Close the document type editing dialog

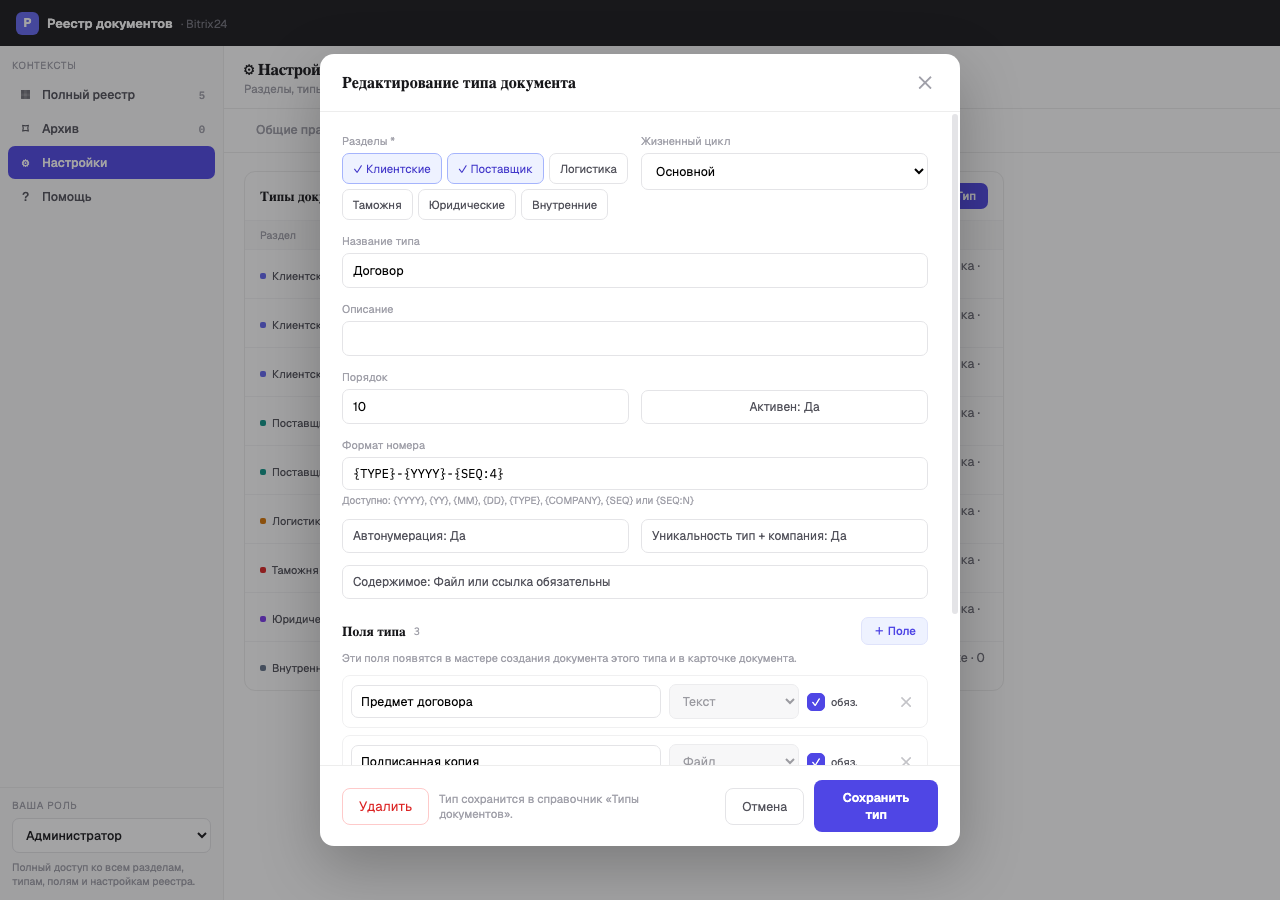pos(925,83)
